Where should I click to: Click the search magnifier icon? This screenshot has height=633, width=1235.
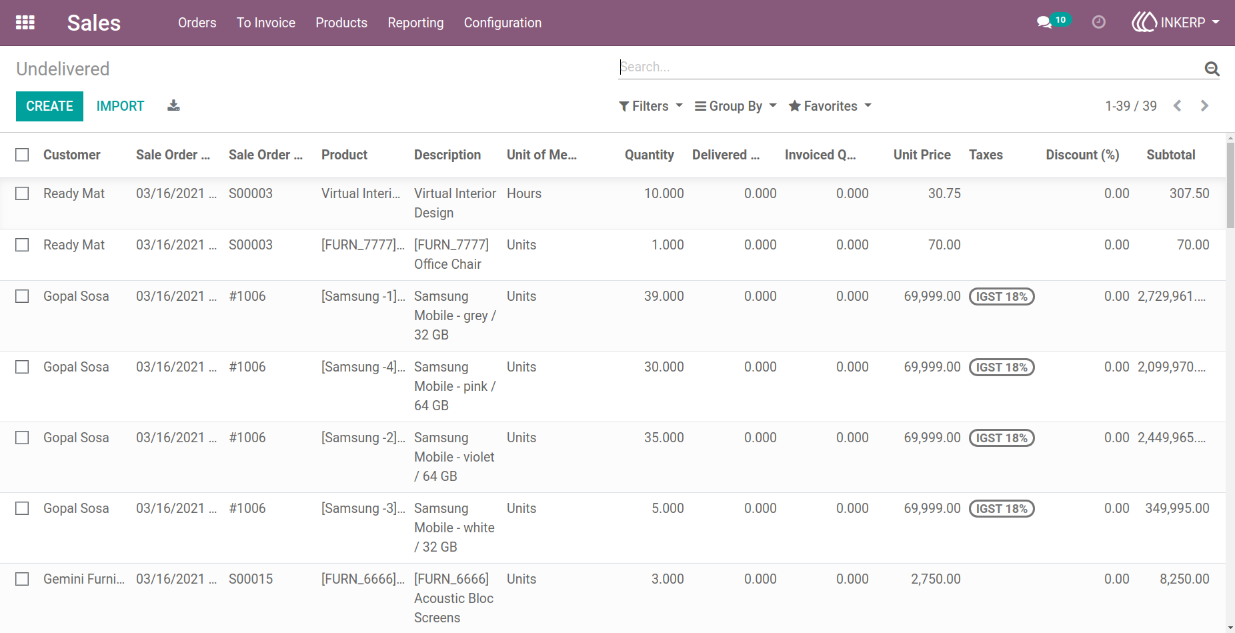[x=1212, y=68]
